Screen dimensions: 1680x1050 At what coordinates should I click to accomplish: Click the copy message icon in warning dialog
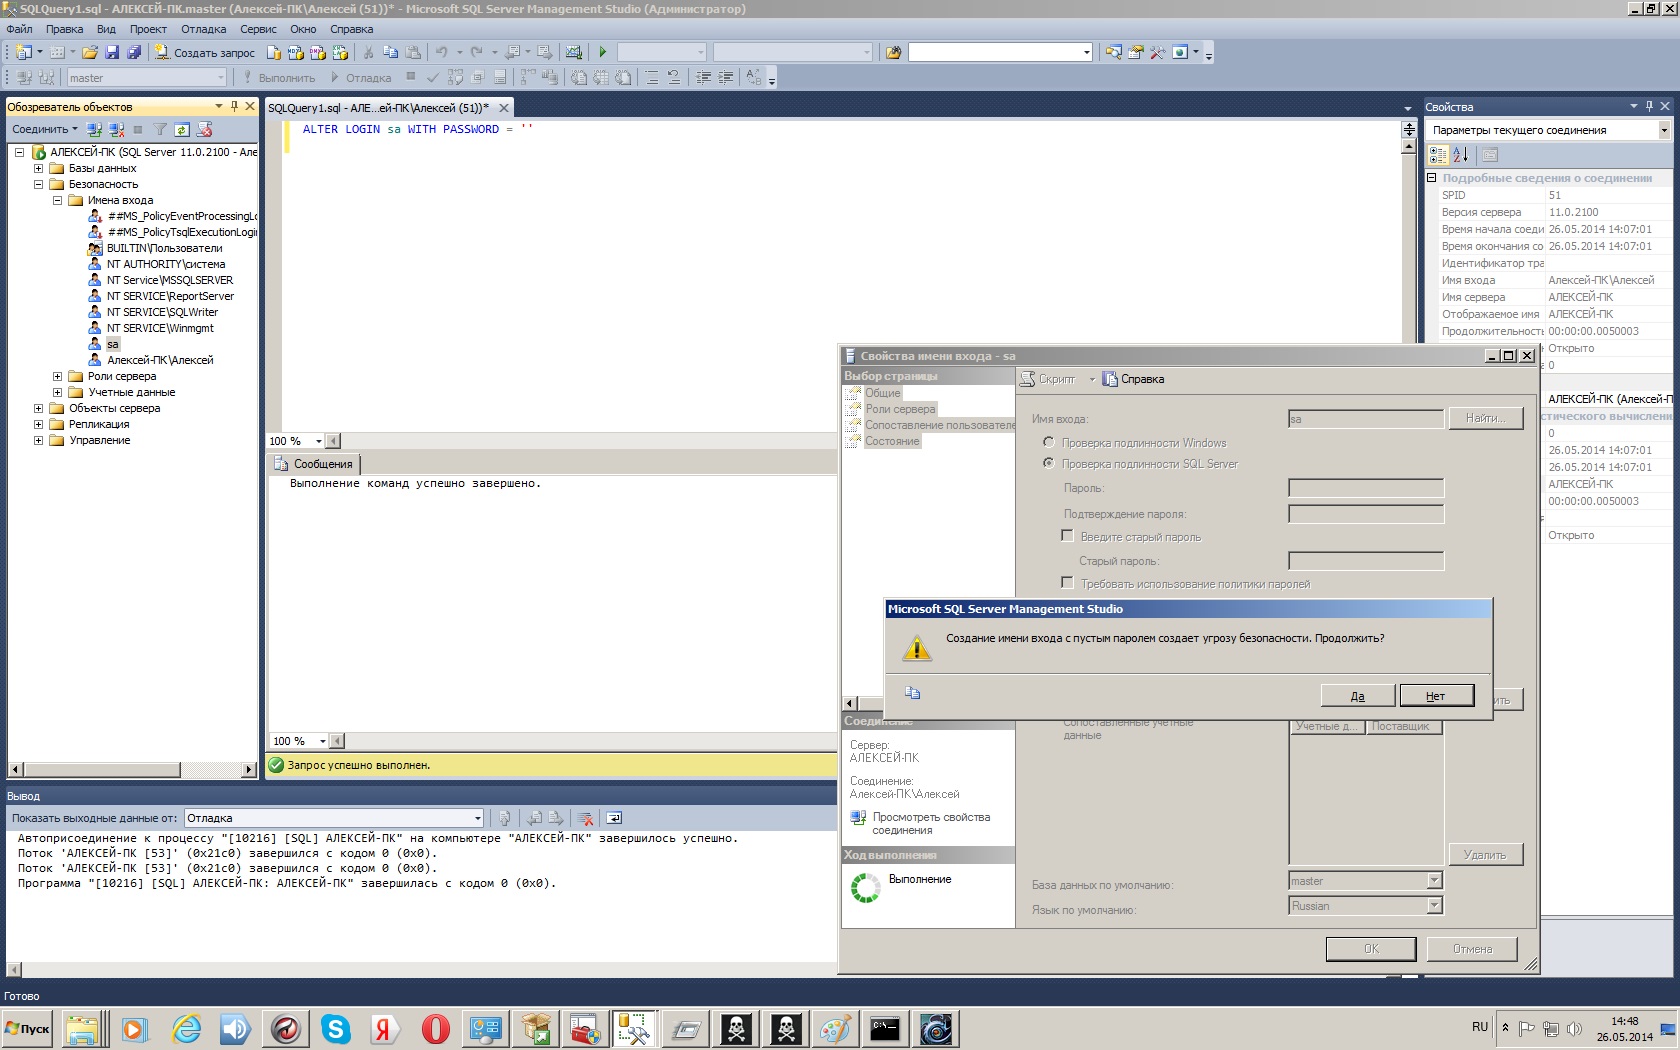[x=912, y=693]
